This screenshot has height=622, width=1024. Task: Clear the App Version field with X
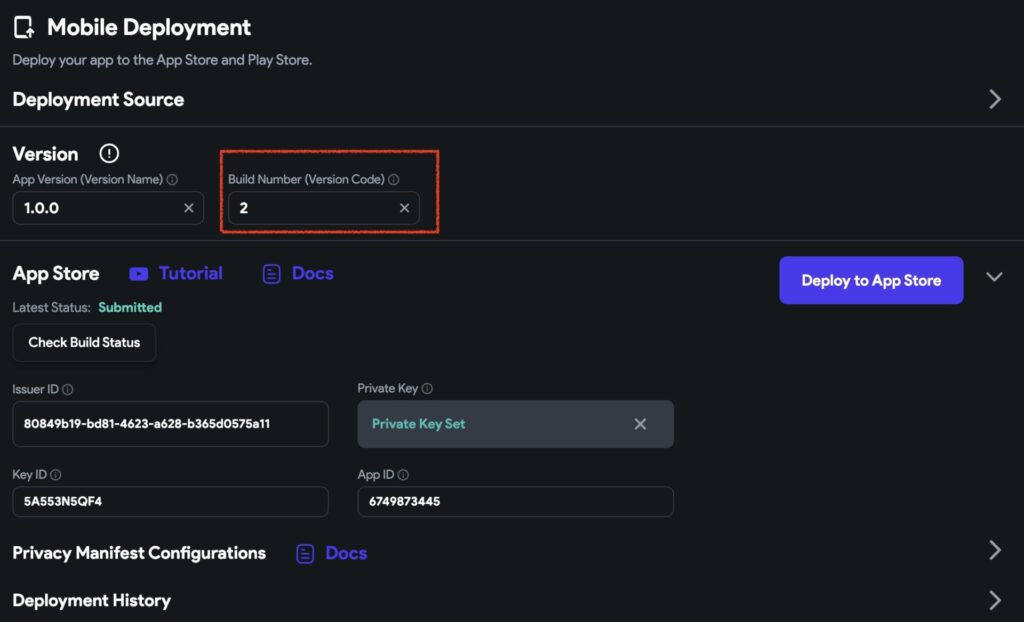point(189,208)
